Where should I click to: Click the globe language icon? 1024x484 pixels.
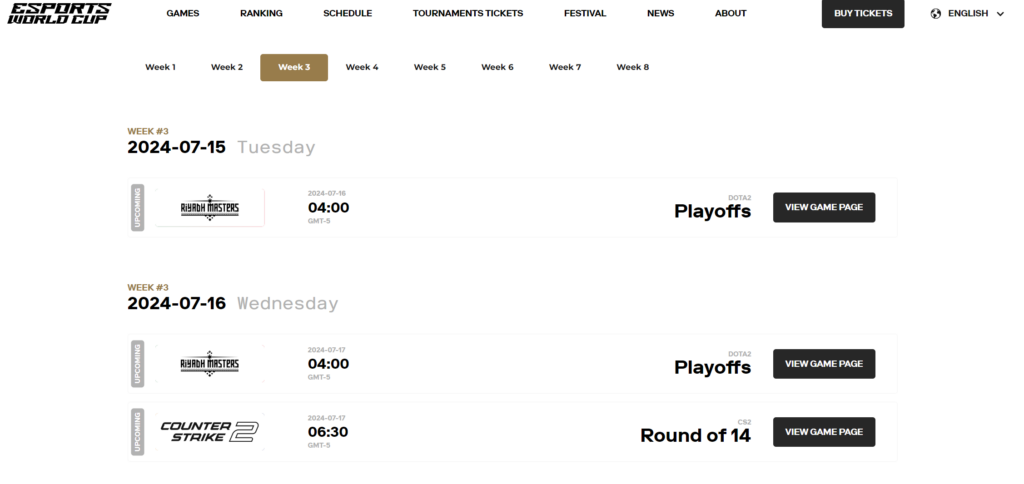click(x=936, y=14)
